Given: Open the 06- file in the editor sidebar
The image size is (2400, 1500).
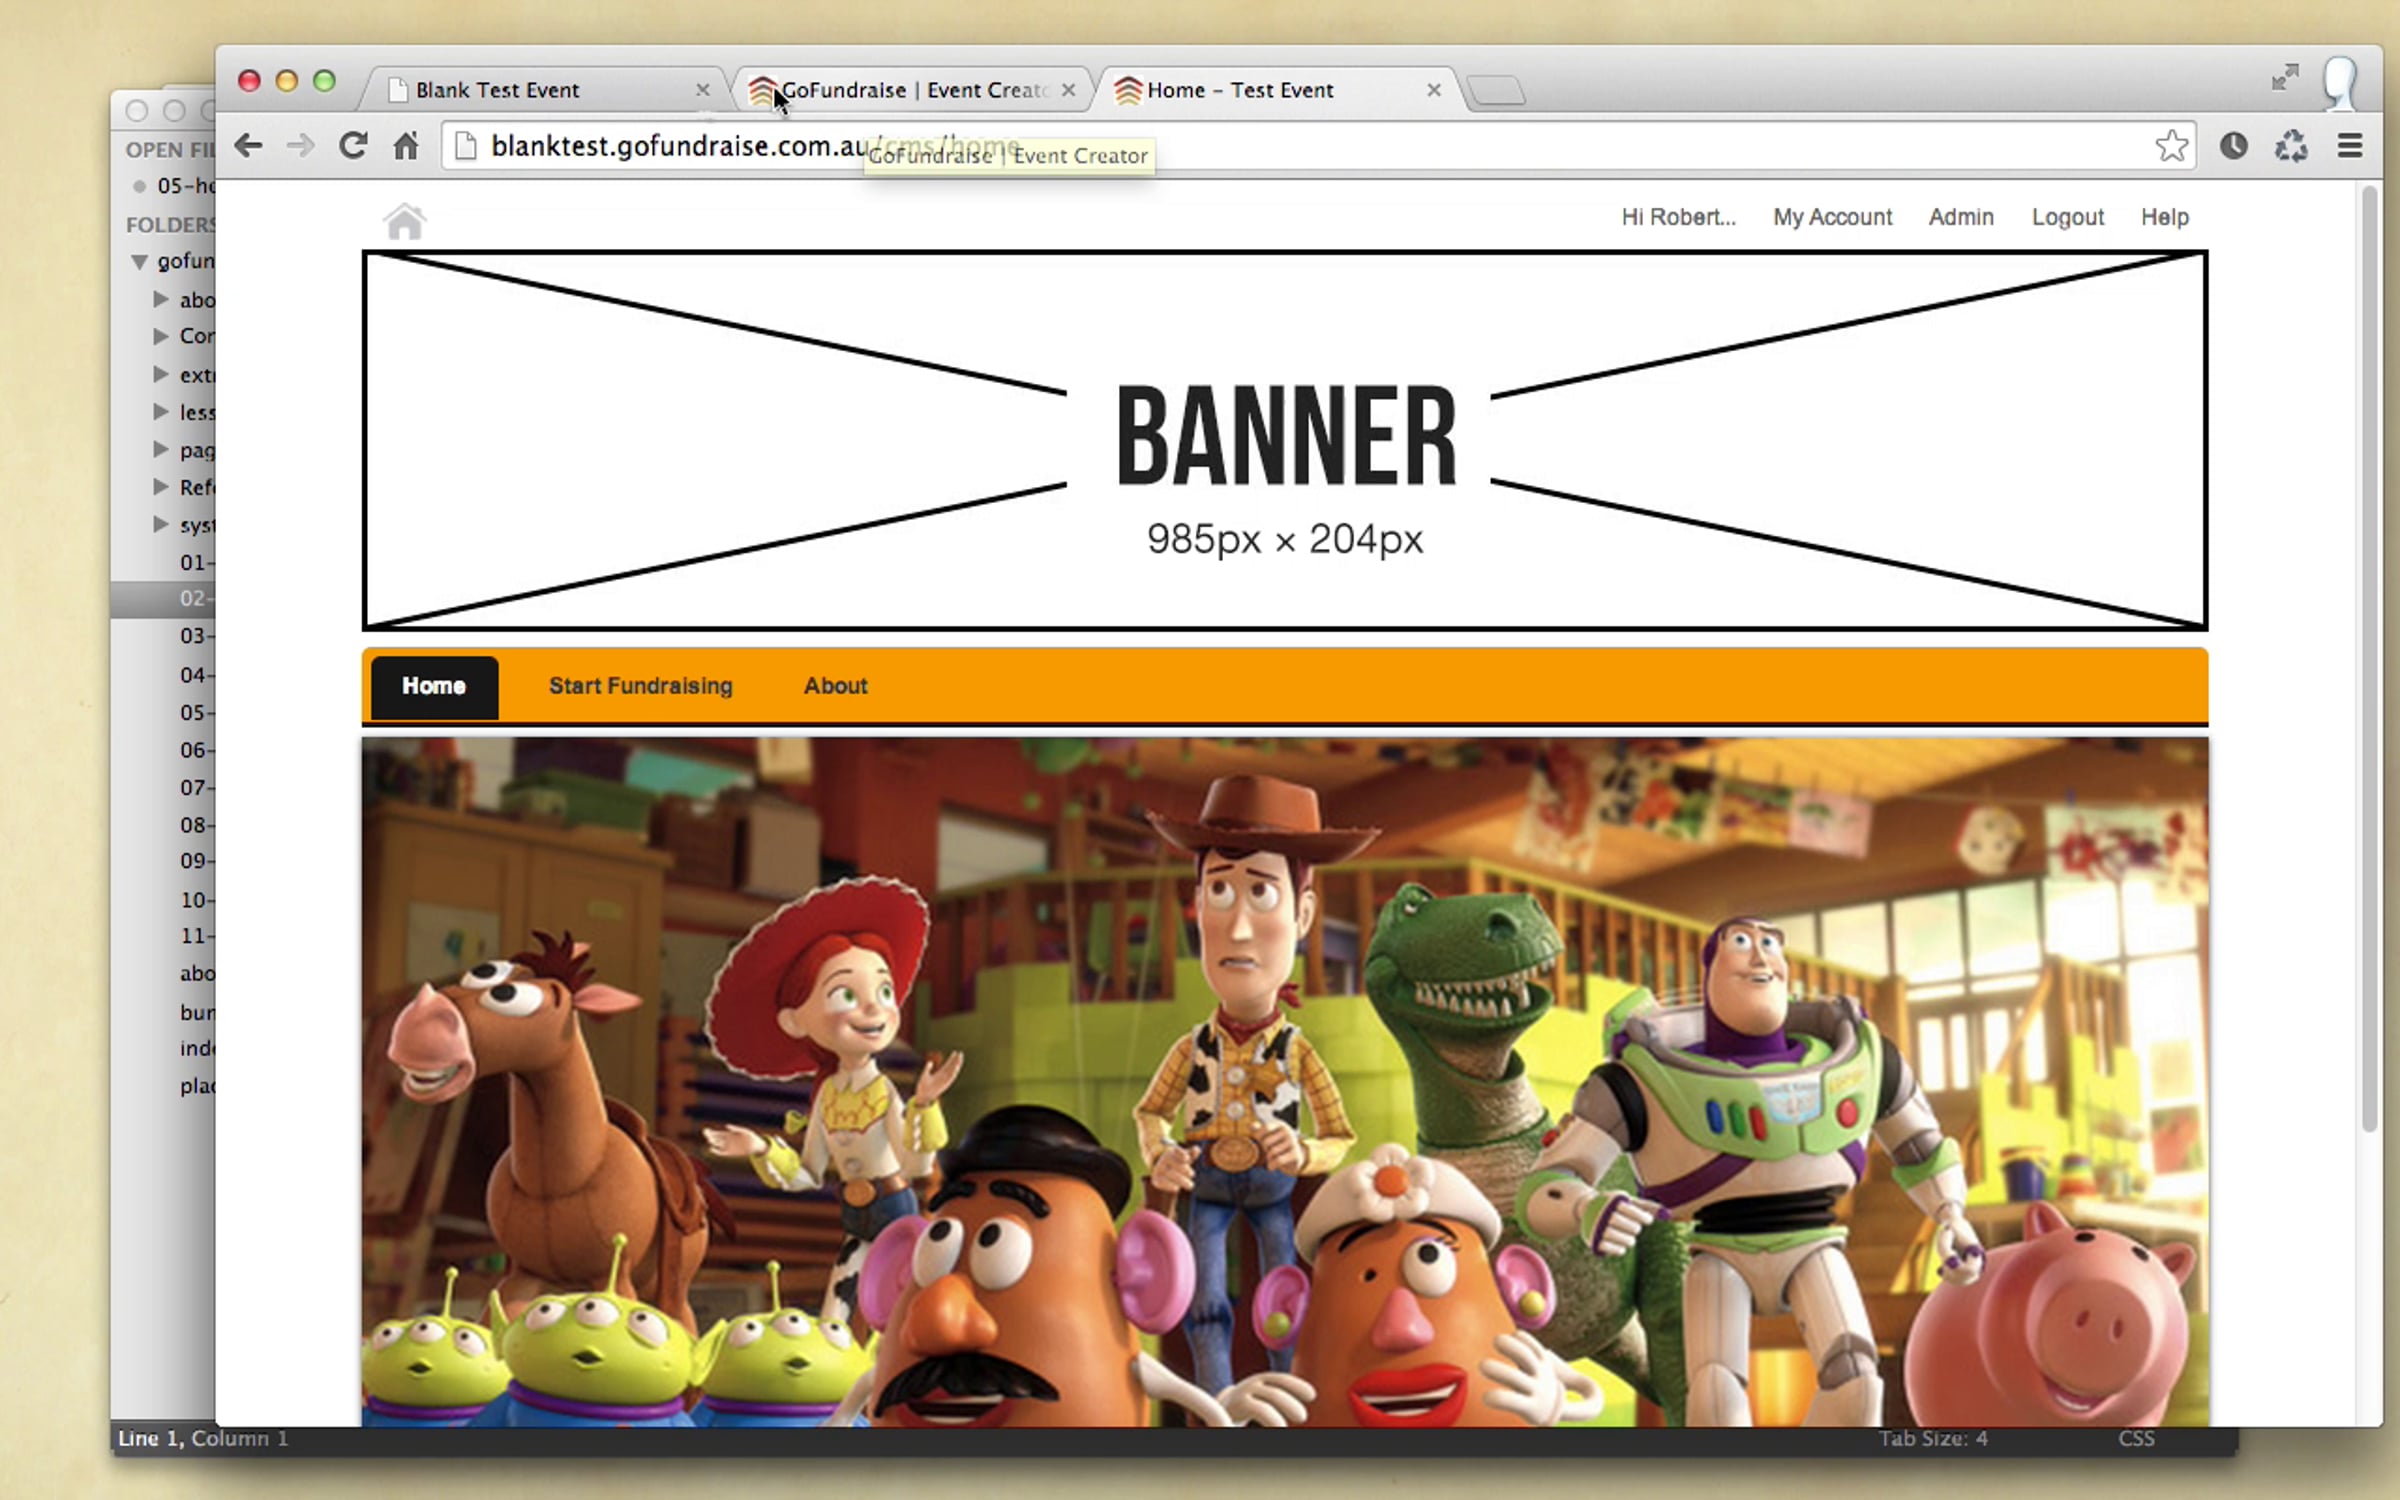Looking at the screenshot, I should 197,750.
